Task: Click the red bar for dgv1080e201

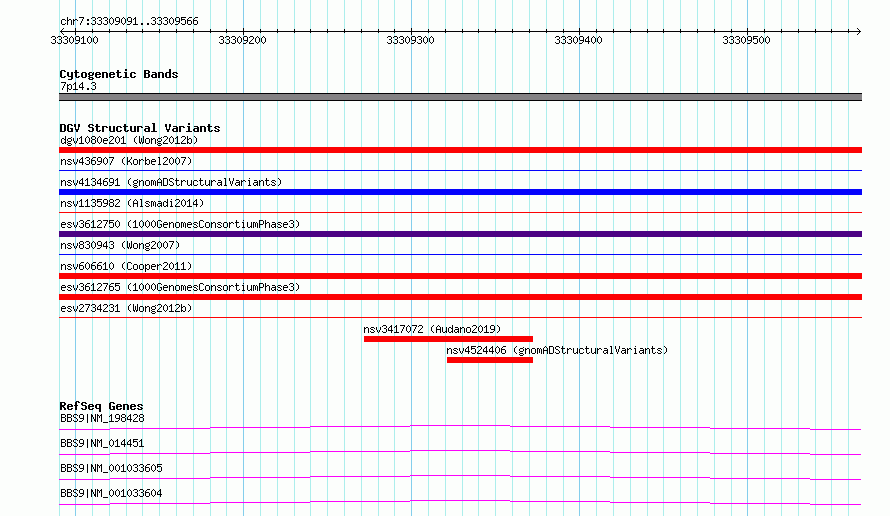Action: tap(460, 150)
